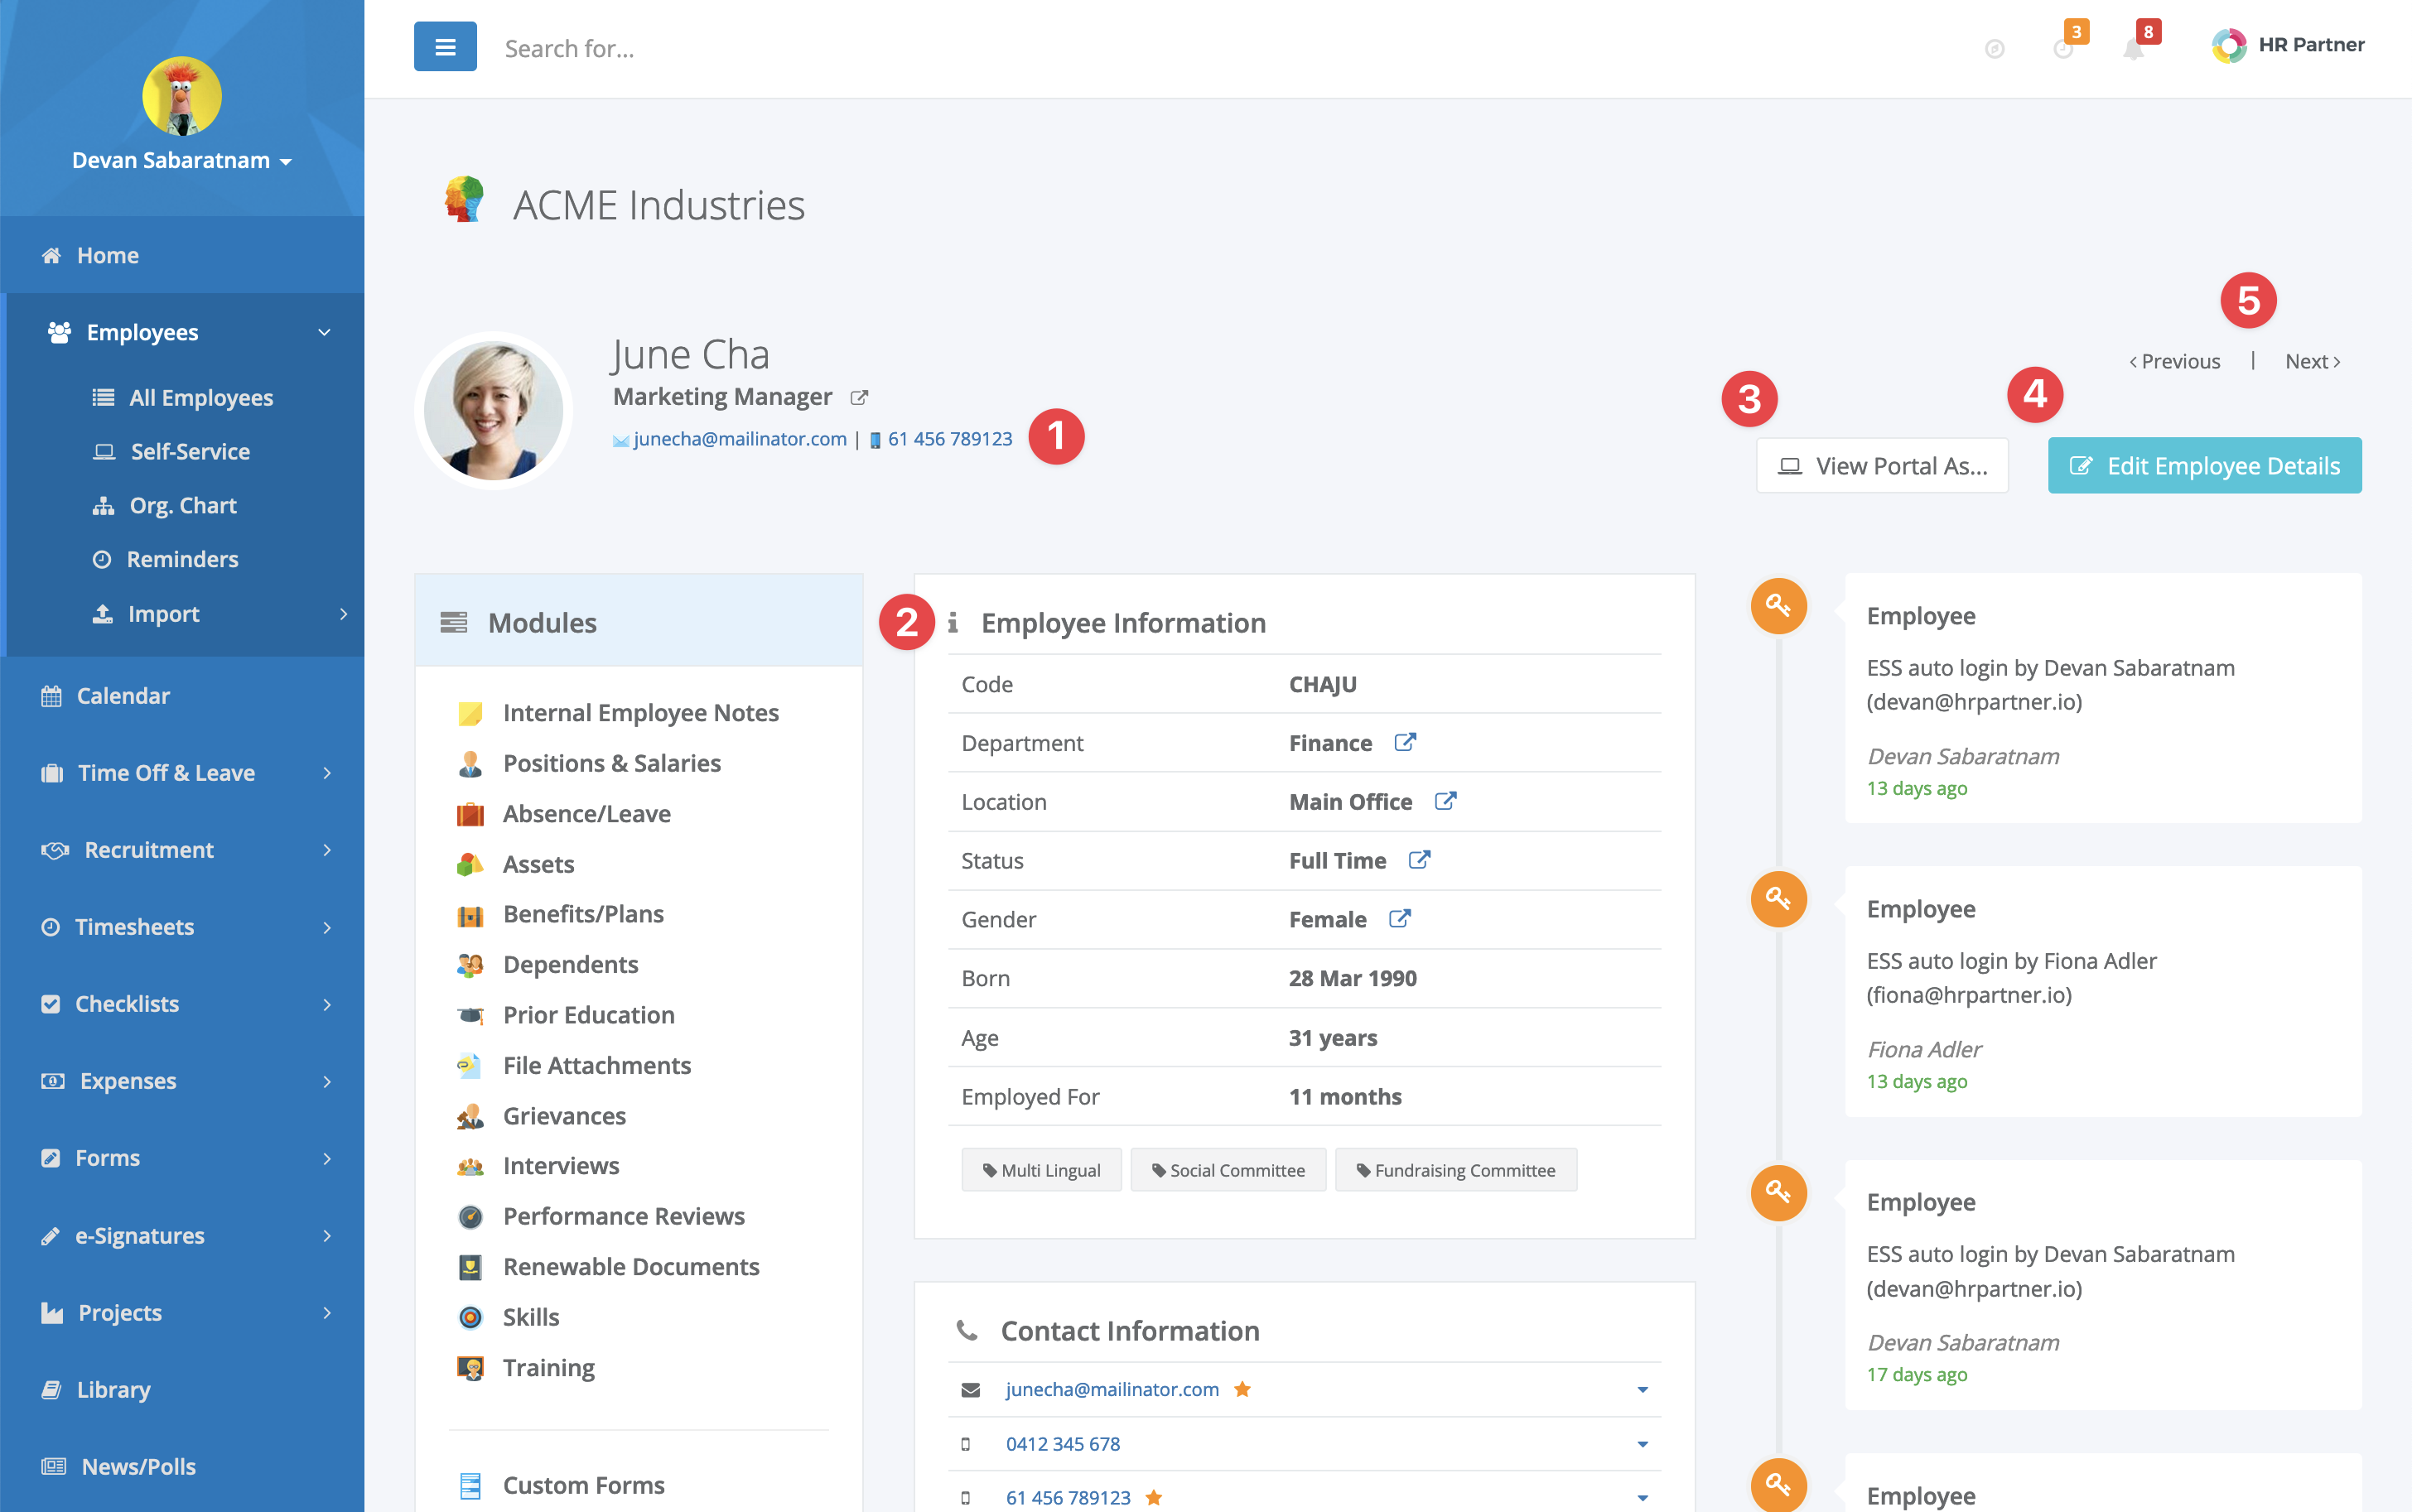Click the Search for... input field
Screen dimensions: 2412x1512
[x=1200, y=48]
